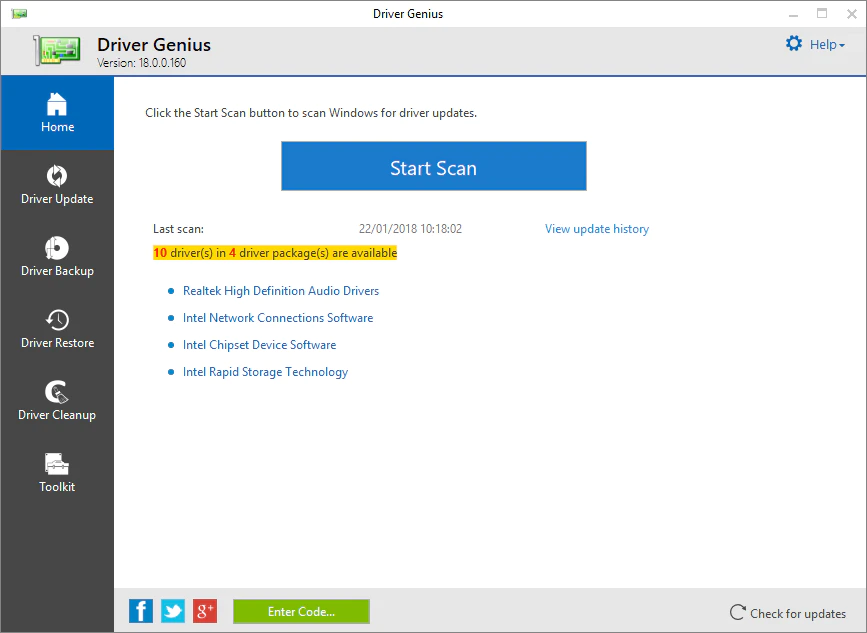Click the Check for updates text
The height and width of the screenshot is (633, 867).
coord(798,614)
